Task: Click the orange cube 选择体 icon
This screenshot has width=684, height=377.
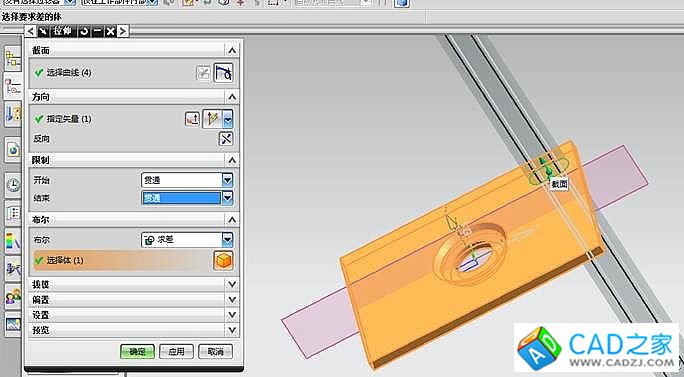Action: tap(223, 260)
